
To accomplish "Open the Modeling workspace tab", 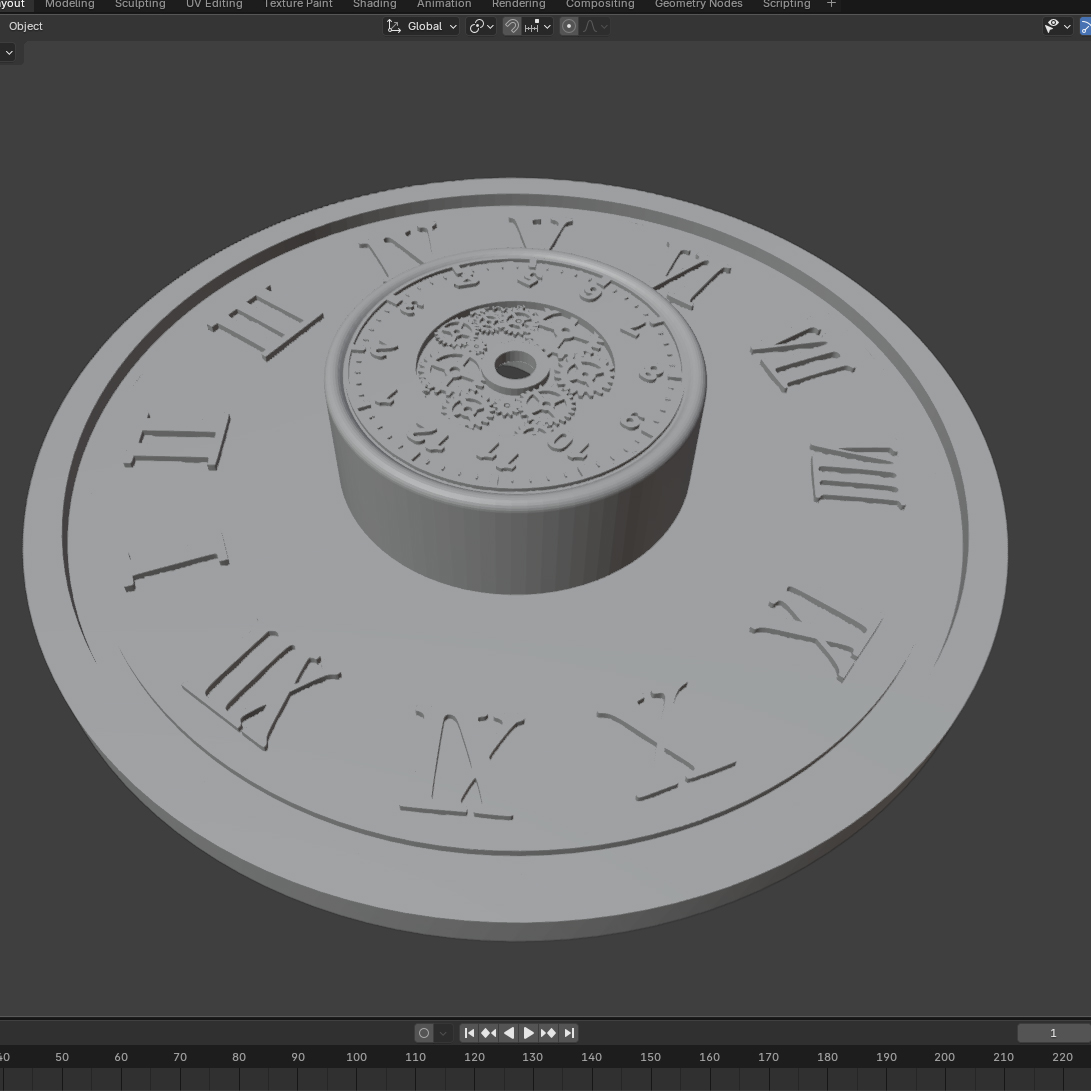I will (70, 4).
